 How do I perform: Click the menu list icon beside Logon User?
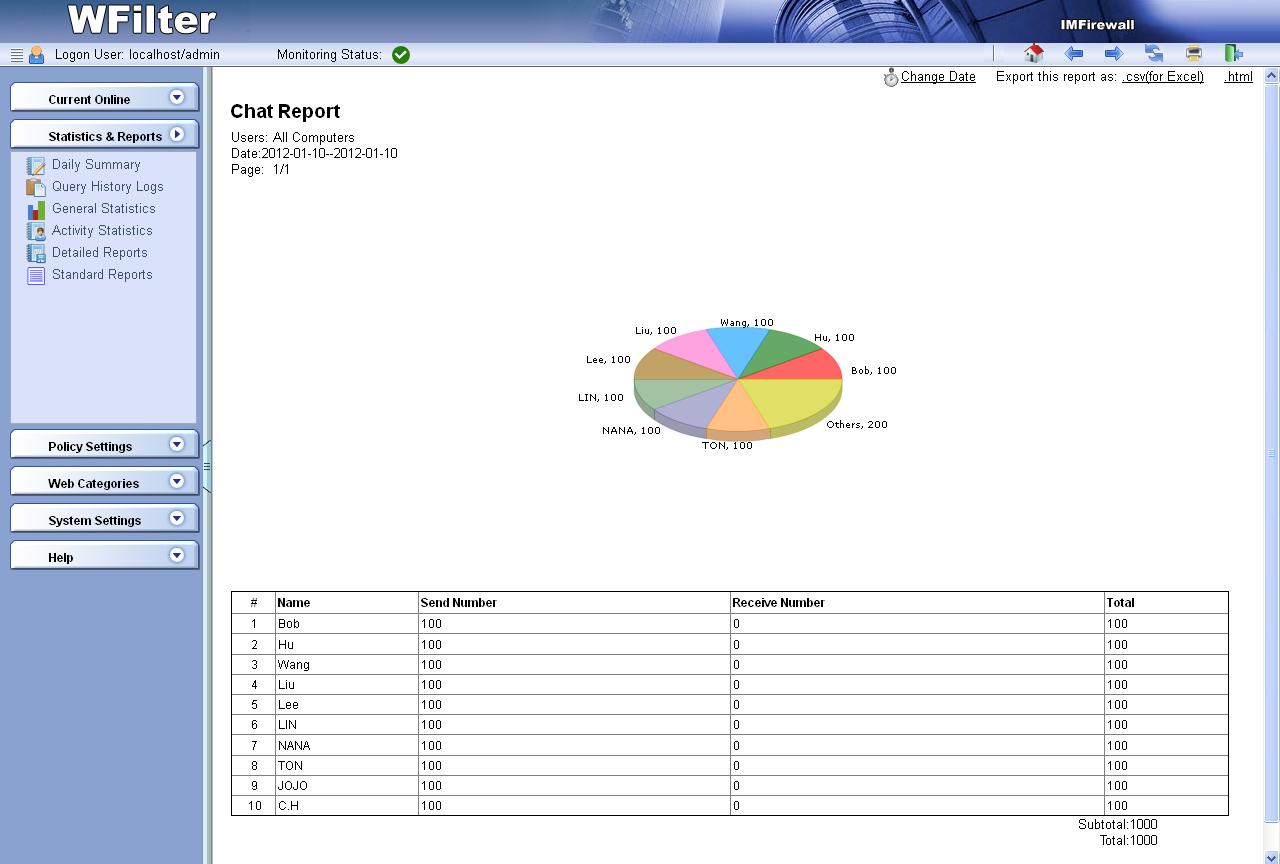[16, 55]
